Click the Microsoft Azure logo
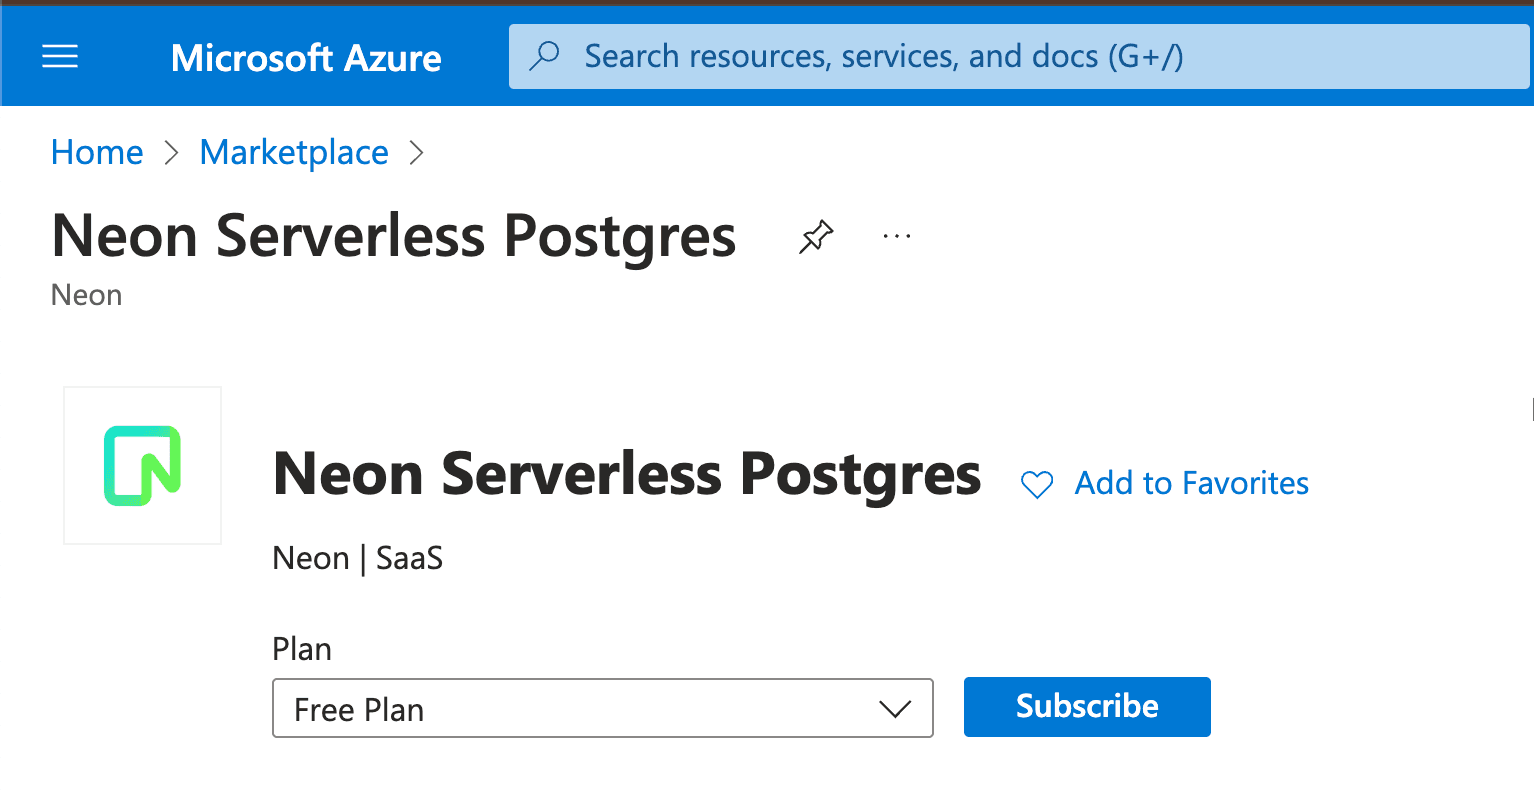The height and width of the screenshot is (806, 1534). (305, 58)
